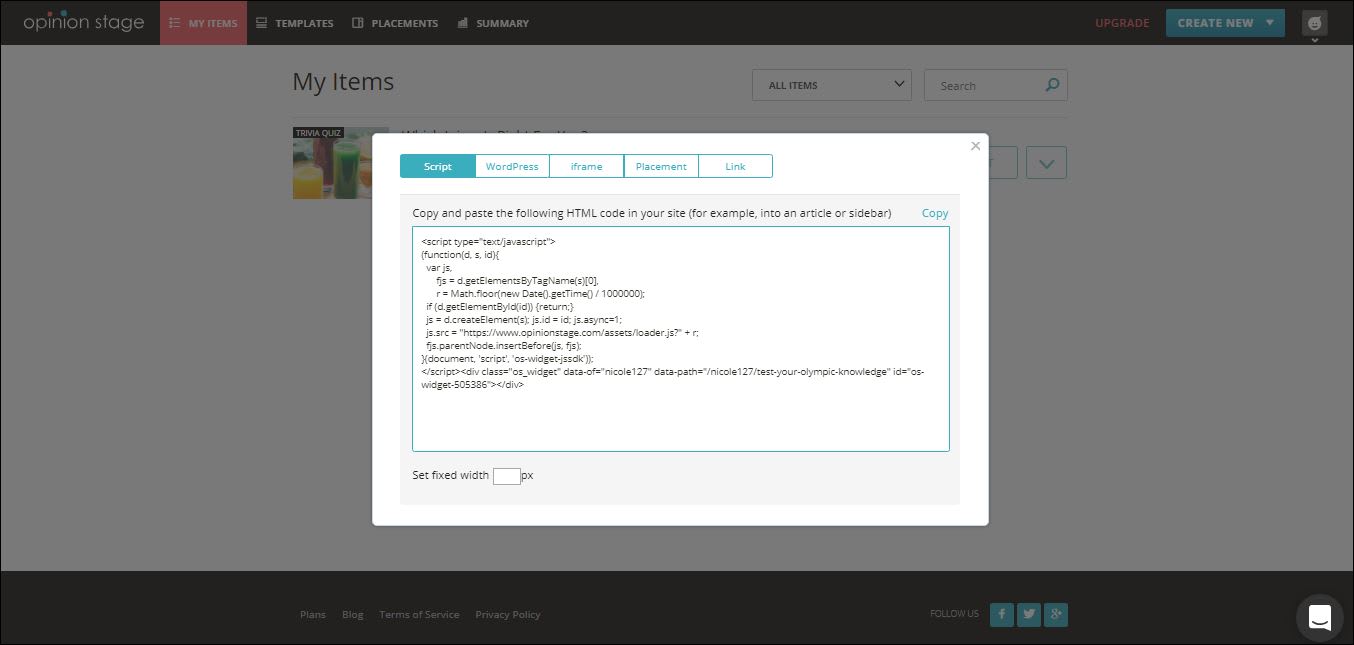
Task: Open the chat support bubble icon
Action: click(x=1320, y=618)
